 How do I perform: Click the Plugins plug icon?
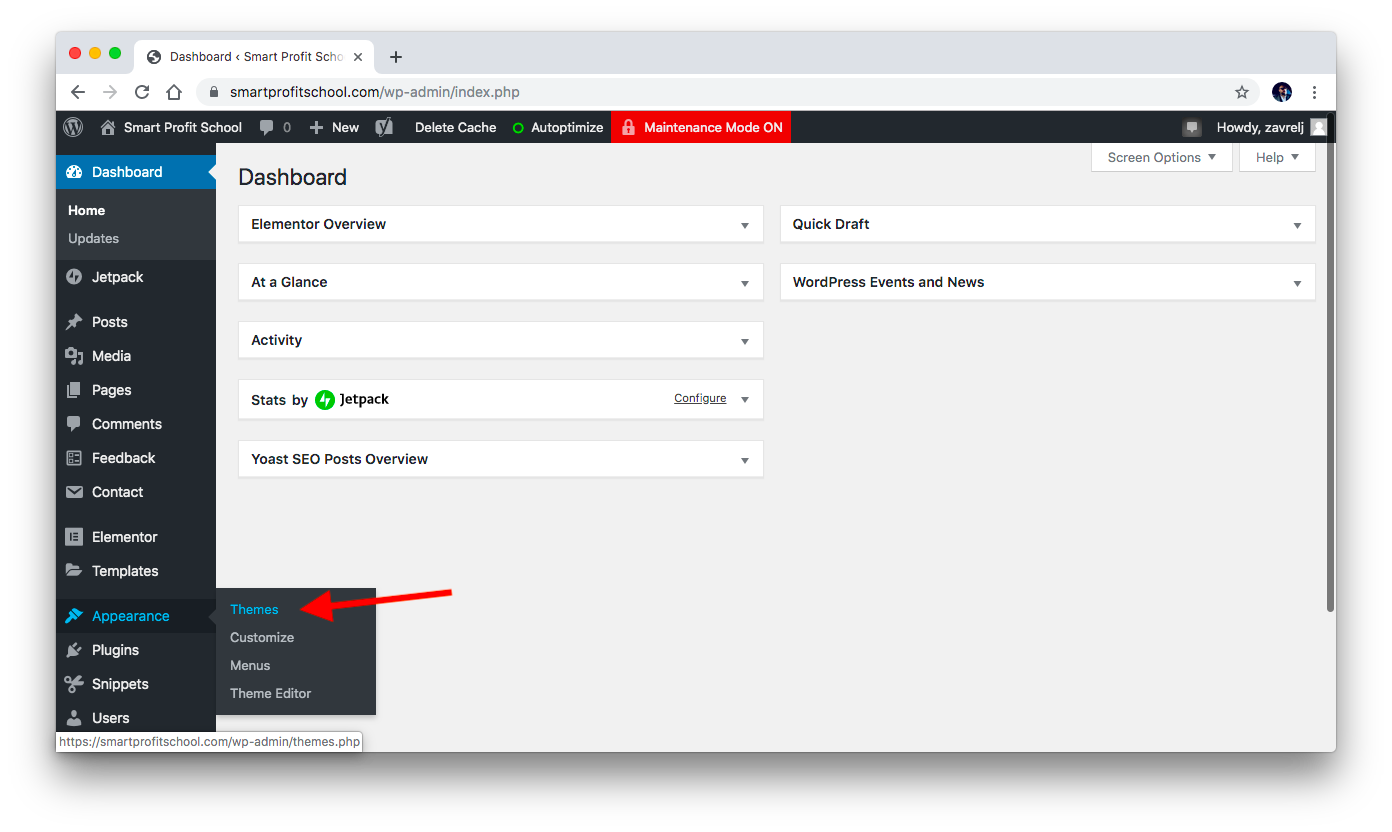click(74, 650)
